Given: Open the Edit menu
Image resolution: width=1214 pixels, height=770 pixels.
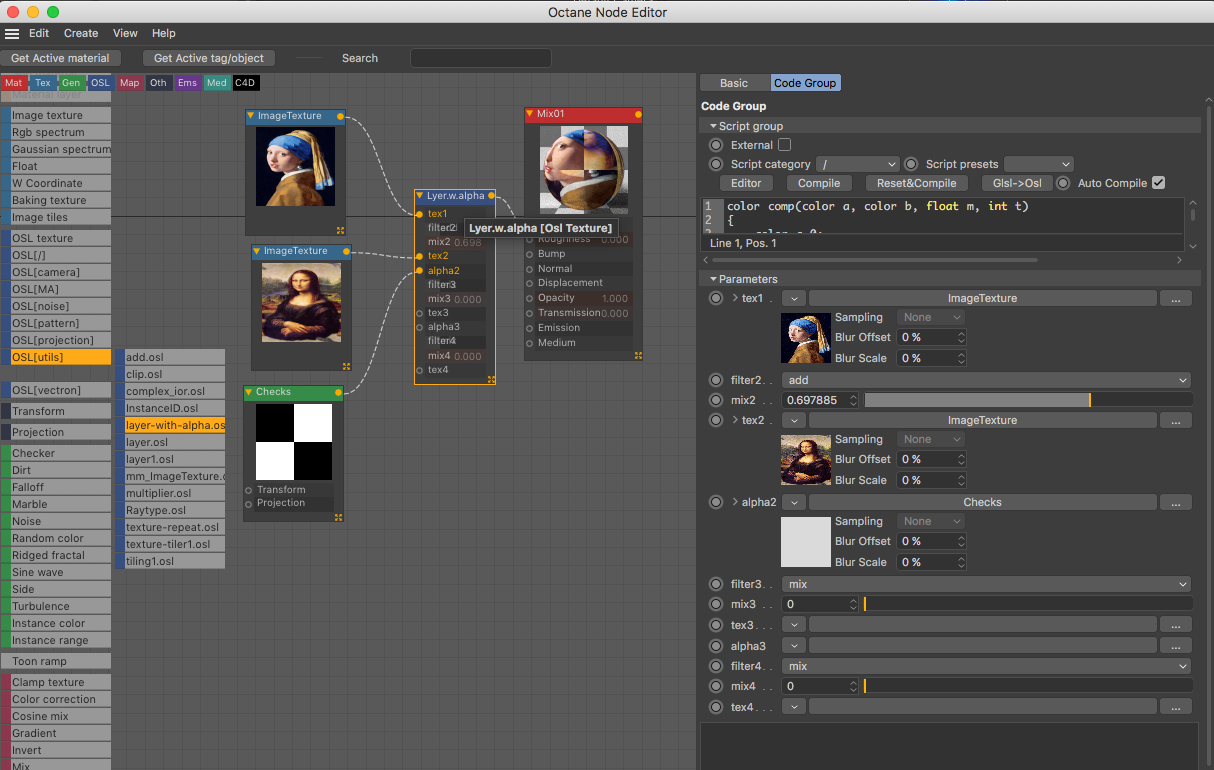Looking at the screenshot, I should point(39,33).
